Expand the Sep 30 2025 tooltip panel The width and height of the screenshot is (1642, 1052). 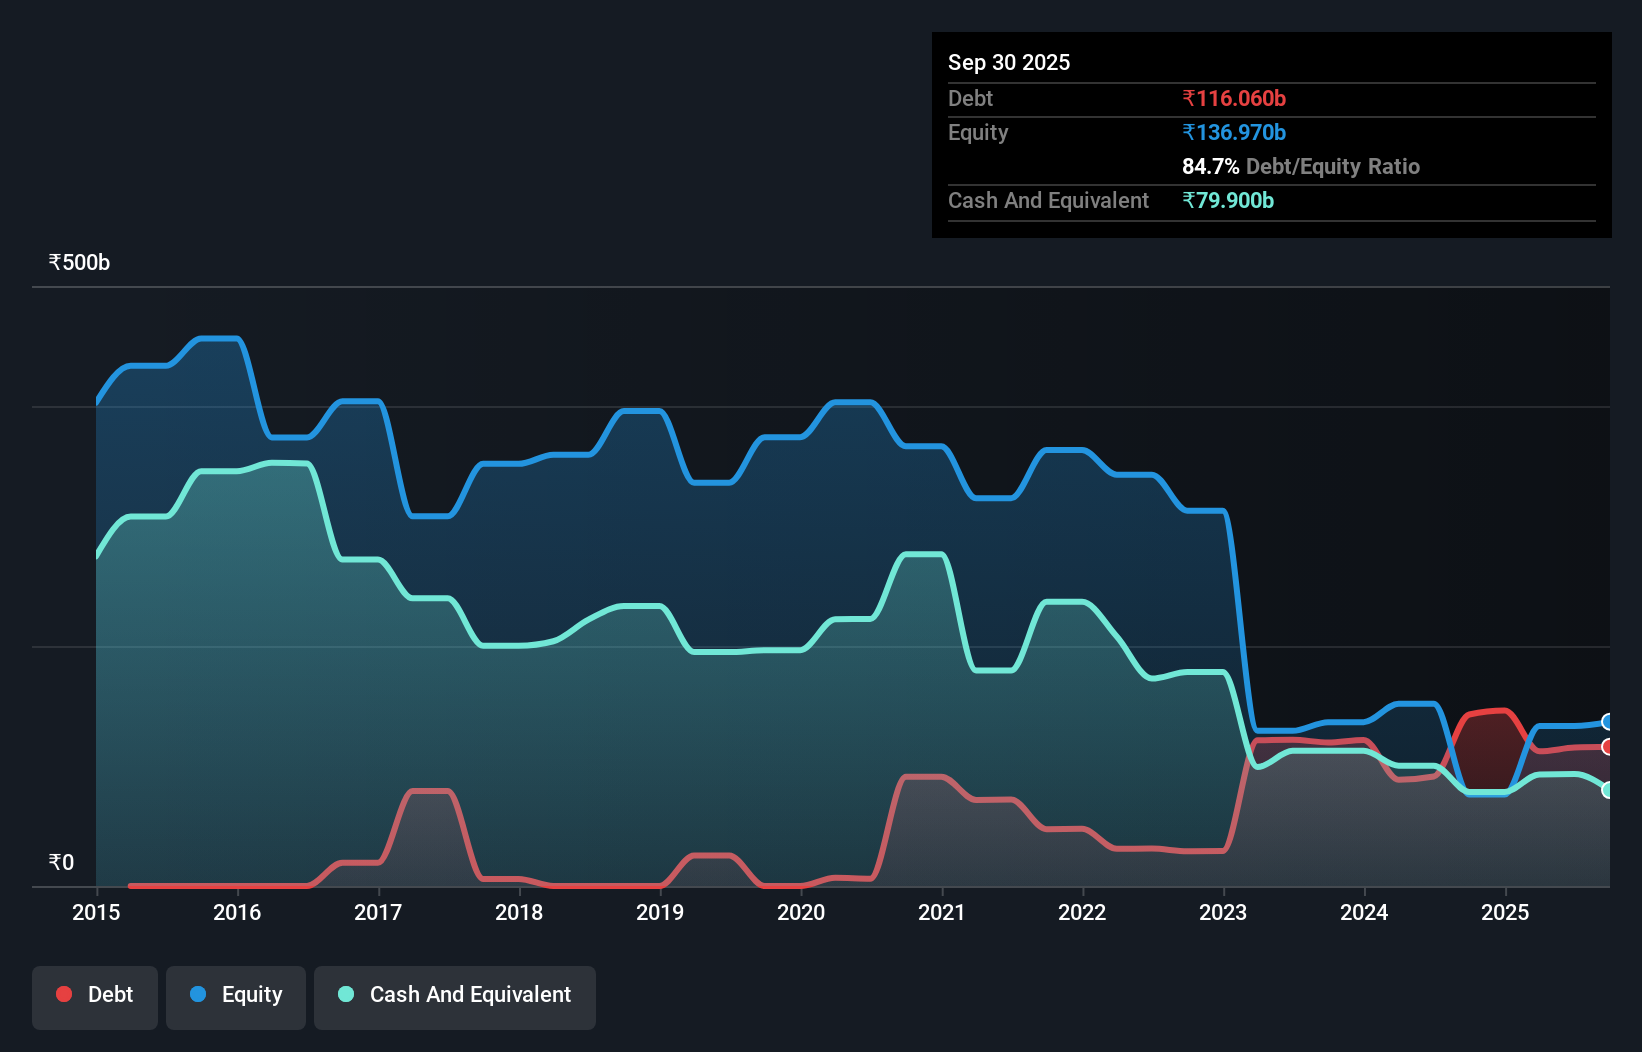click(1009, 62)
